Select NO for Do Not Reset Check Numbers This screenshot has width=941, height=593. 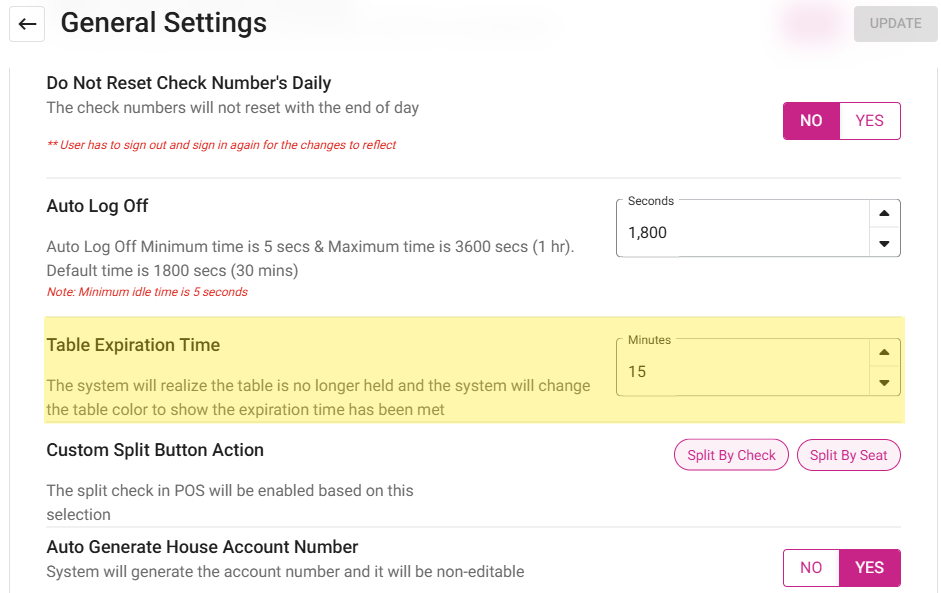click(811, 121)
